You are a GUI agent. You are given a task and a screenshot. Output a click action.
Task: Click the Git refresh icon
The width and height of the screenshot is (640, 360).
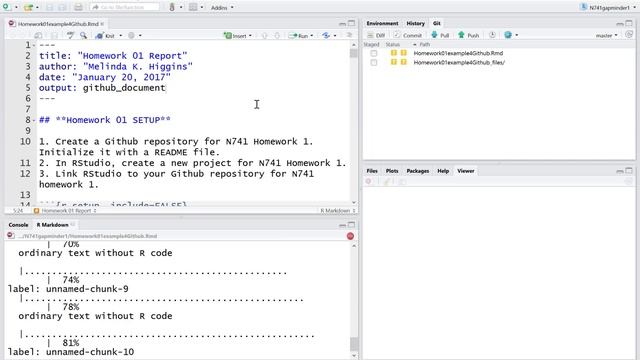pos(629,35)
